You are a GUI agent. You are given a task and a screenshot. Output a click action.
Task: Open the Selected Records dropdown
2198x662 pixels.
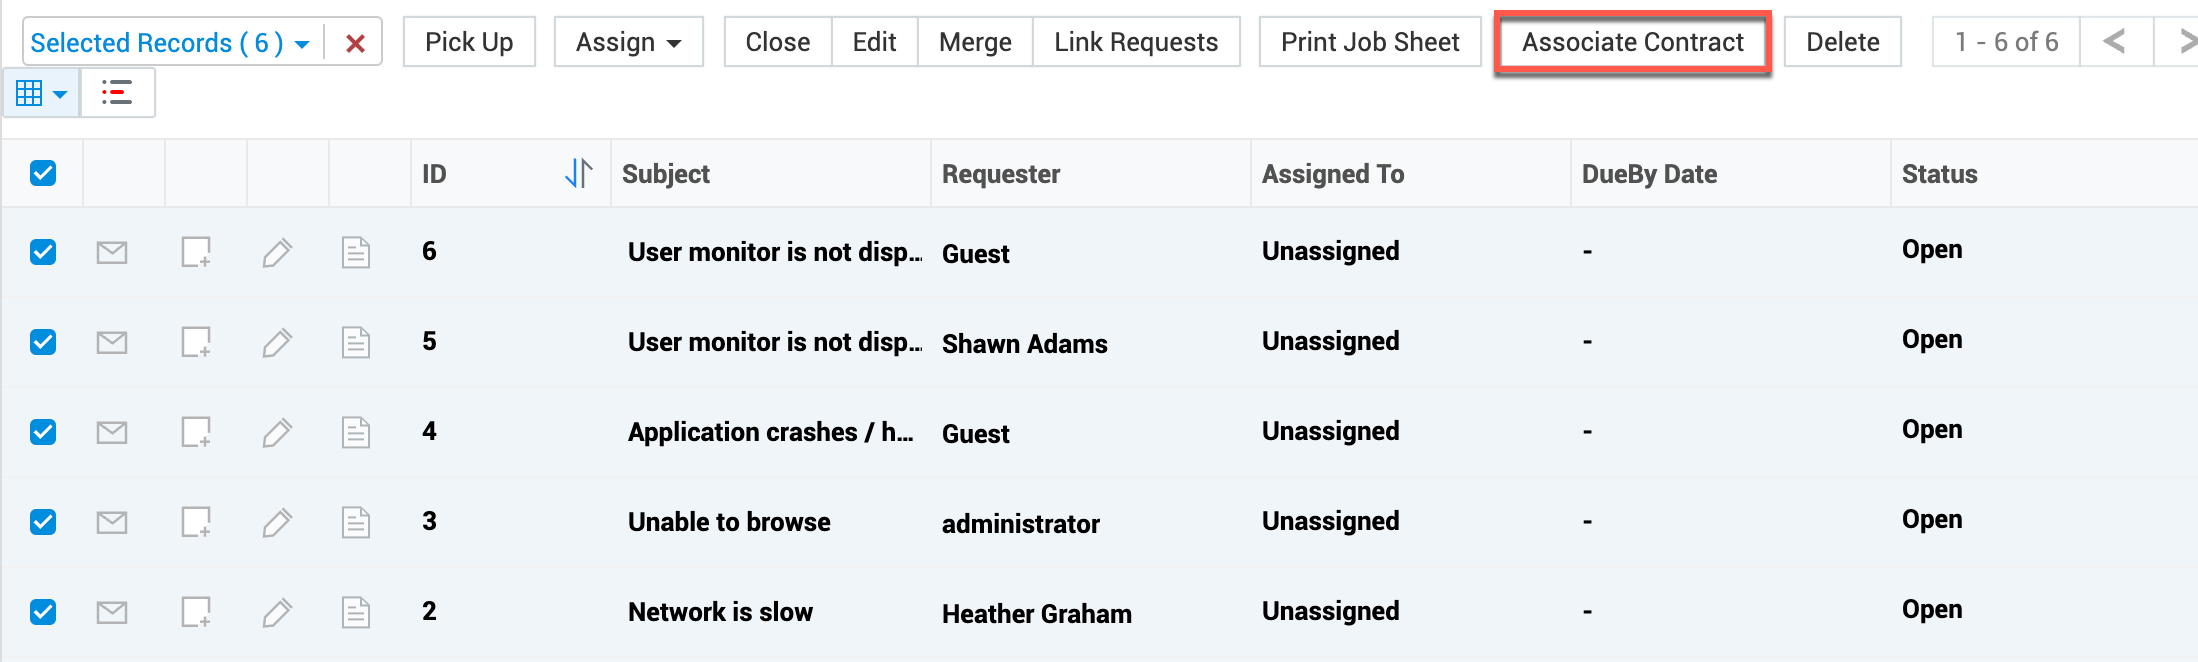coord(170,43)
